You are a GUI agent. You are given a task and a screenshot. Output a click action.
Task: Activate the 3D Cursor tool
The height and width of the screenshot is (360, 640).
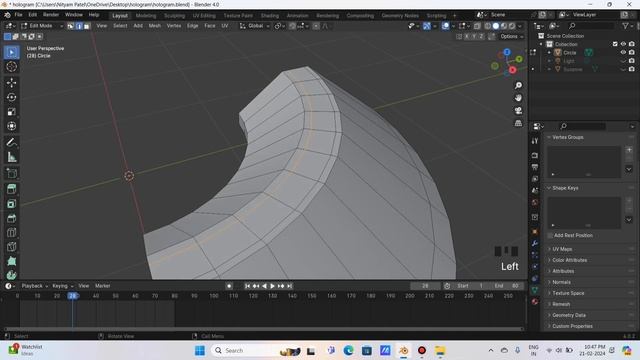[x=11, y=67]
